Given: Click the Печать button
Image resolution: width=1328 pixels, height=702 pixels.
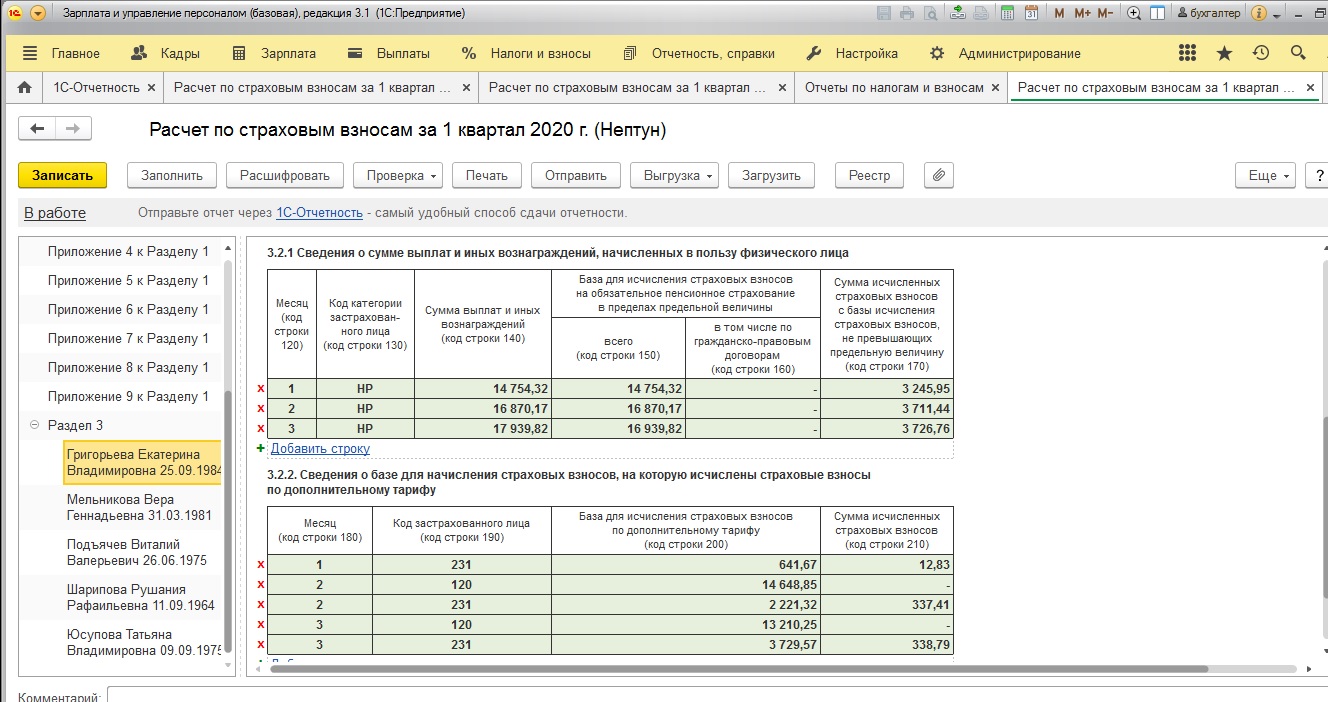Looking at the screenshot, I should pyautogui.click(x=487, y=175).
